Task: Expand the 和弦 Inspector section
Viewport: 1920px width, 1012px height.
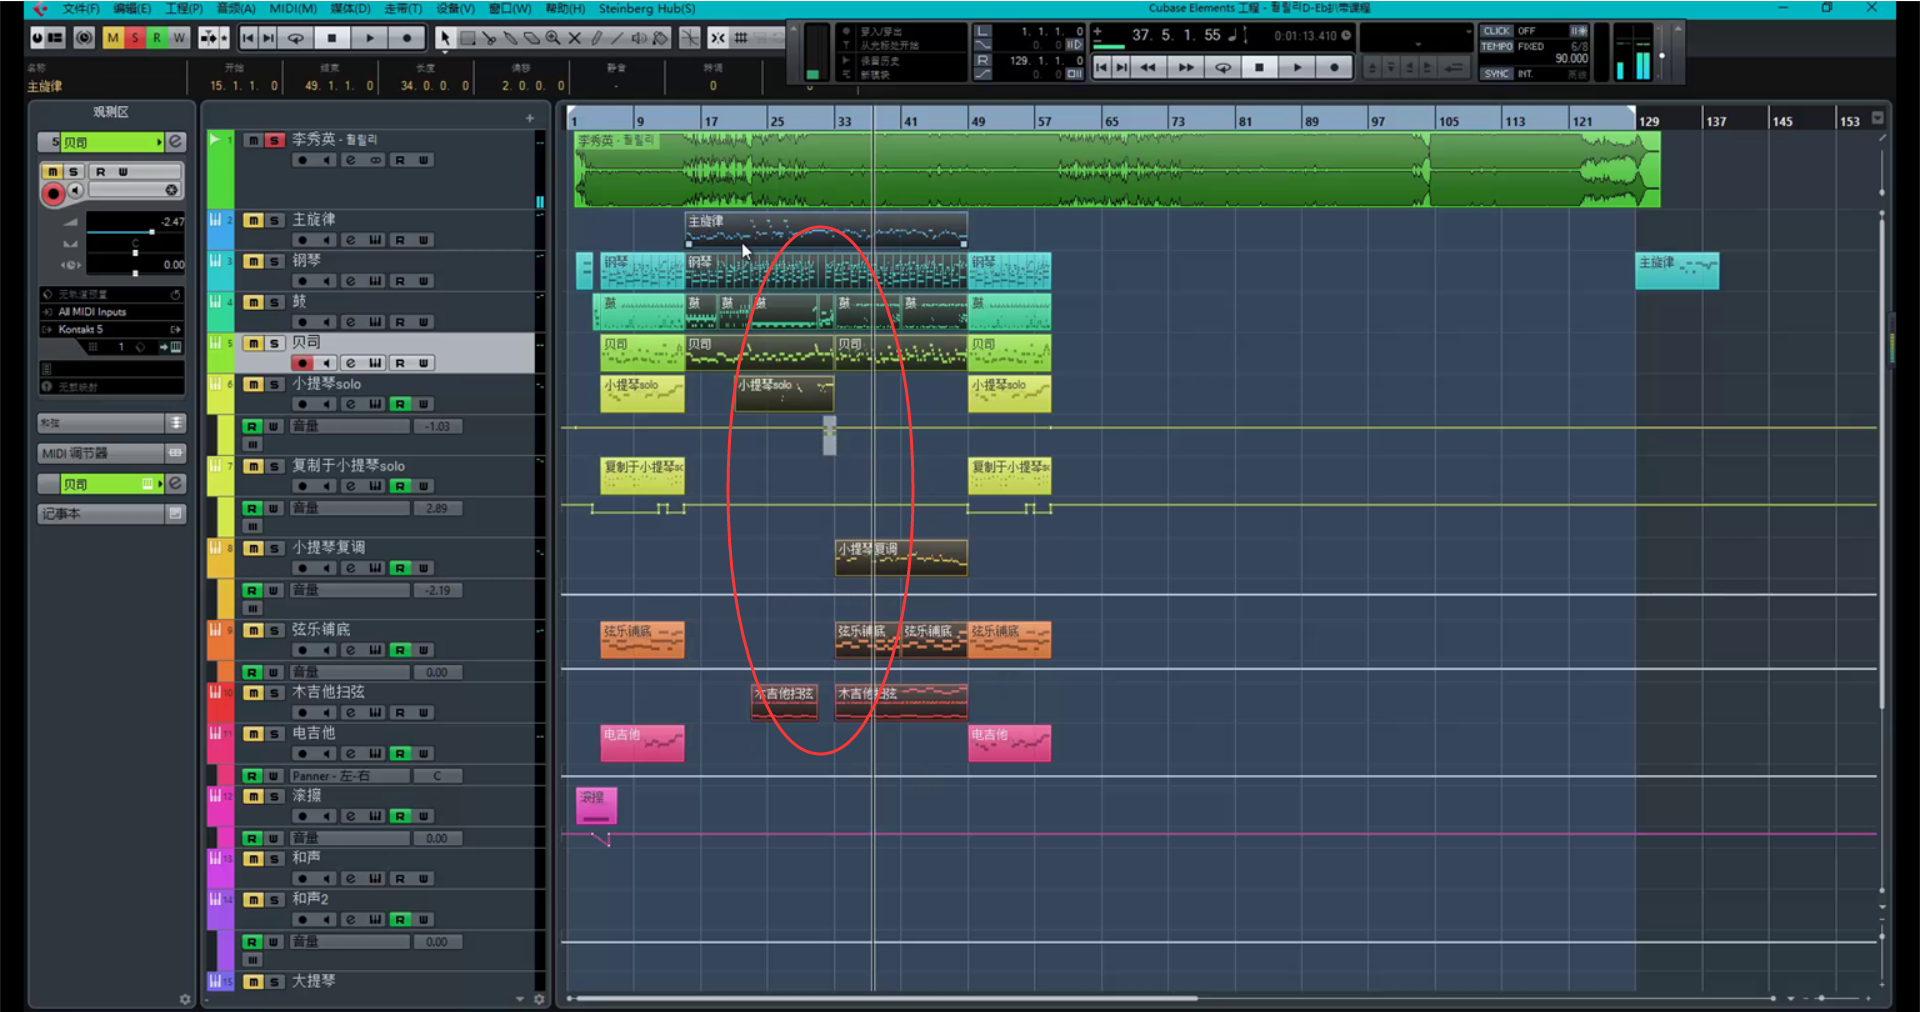Action: (x=112, y=423)
